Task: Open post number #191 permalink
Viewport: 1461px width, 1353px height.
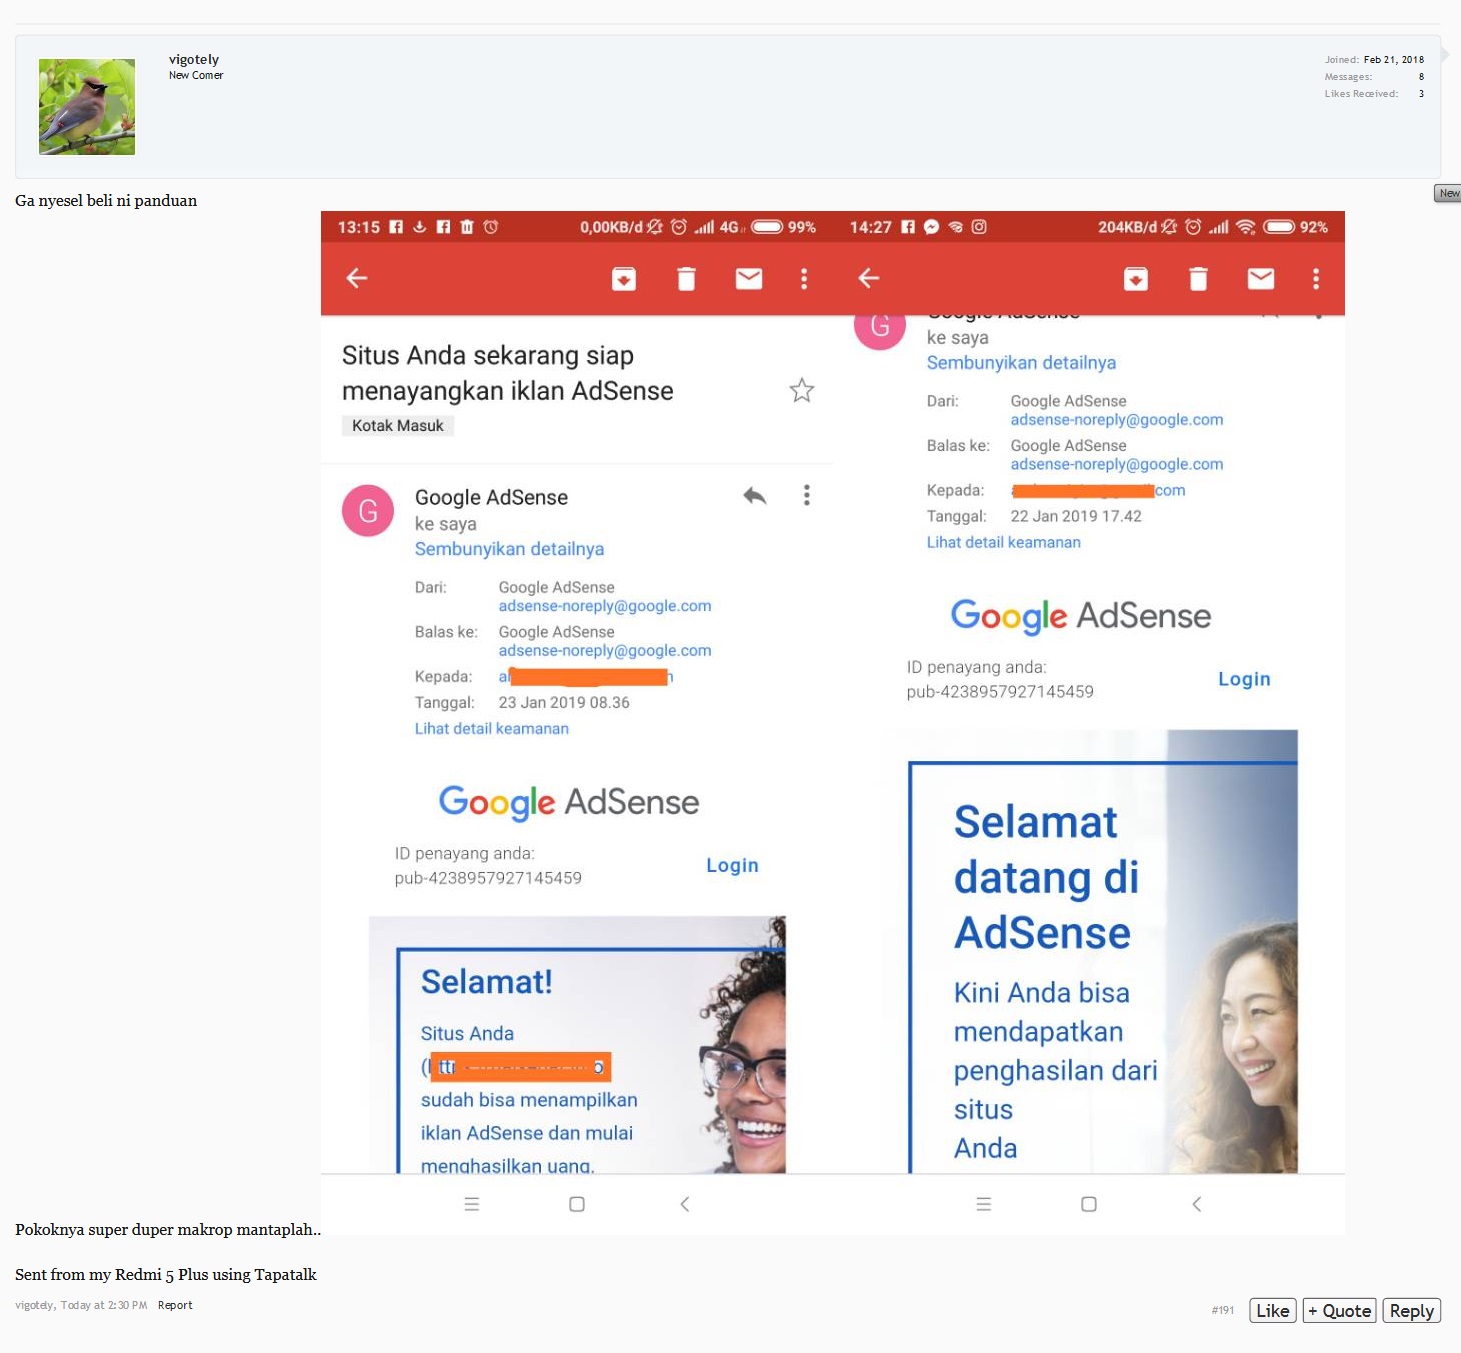Action: (1222, 1310)
